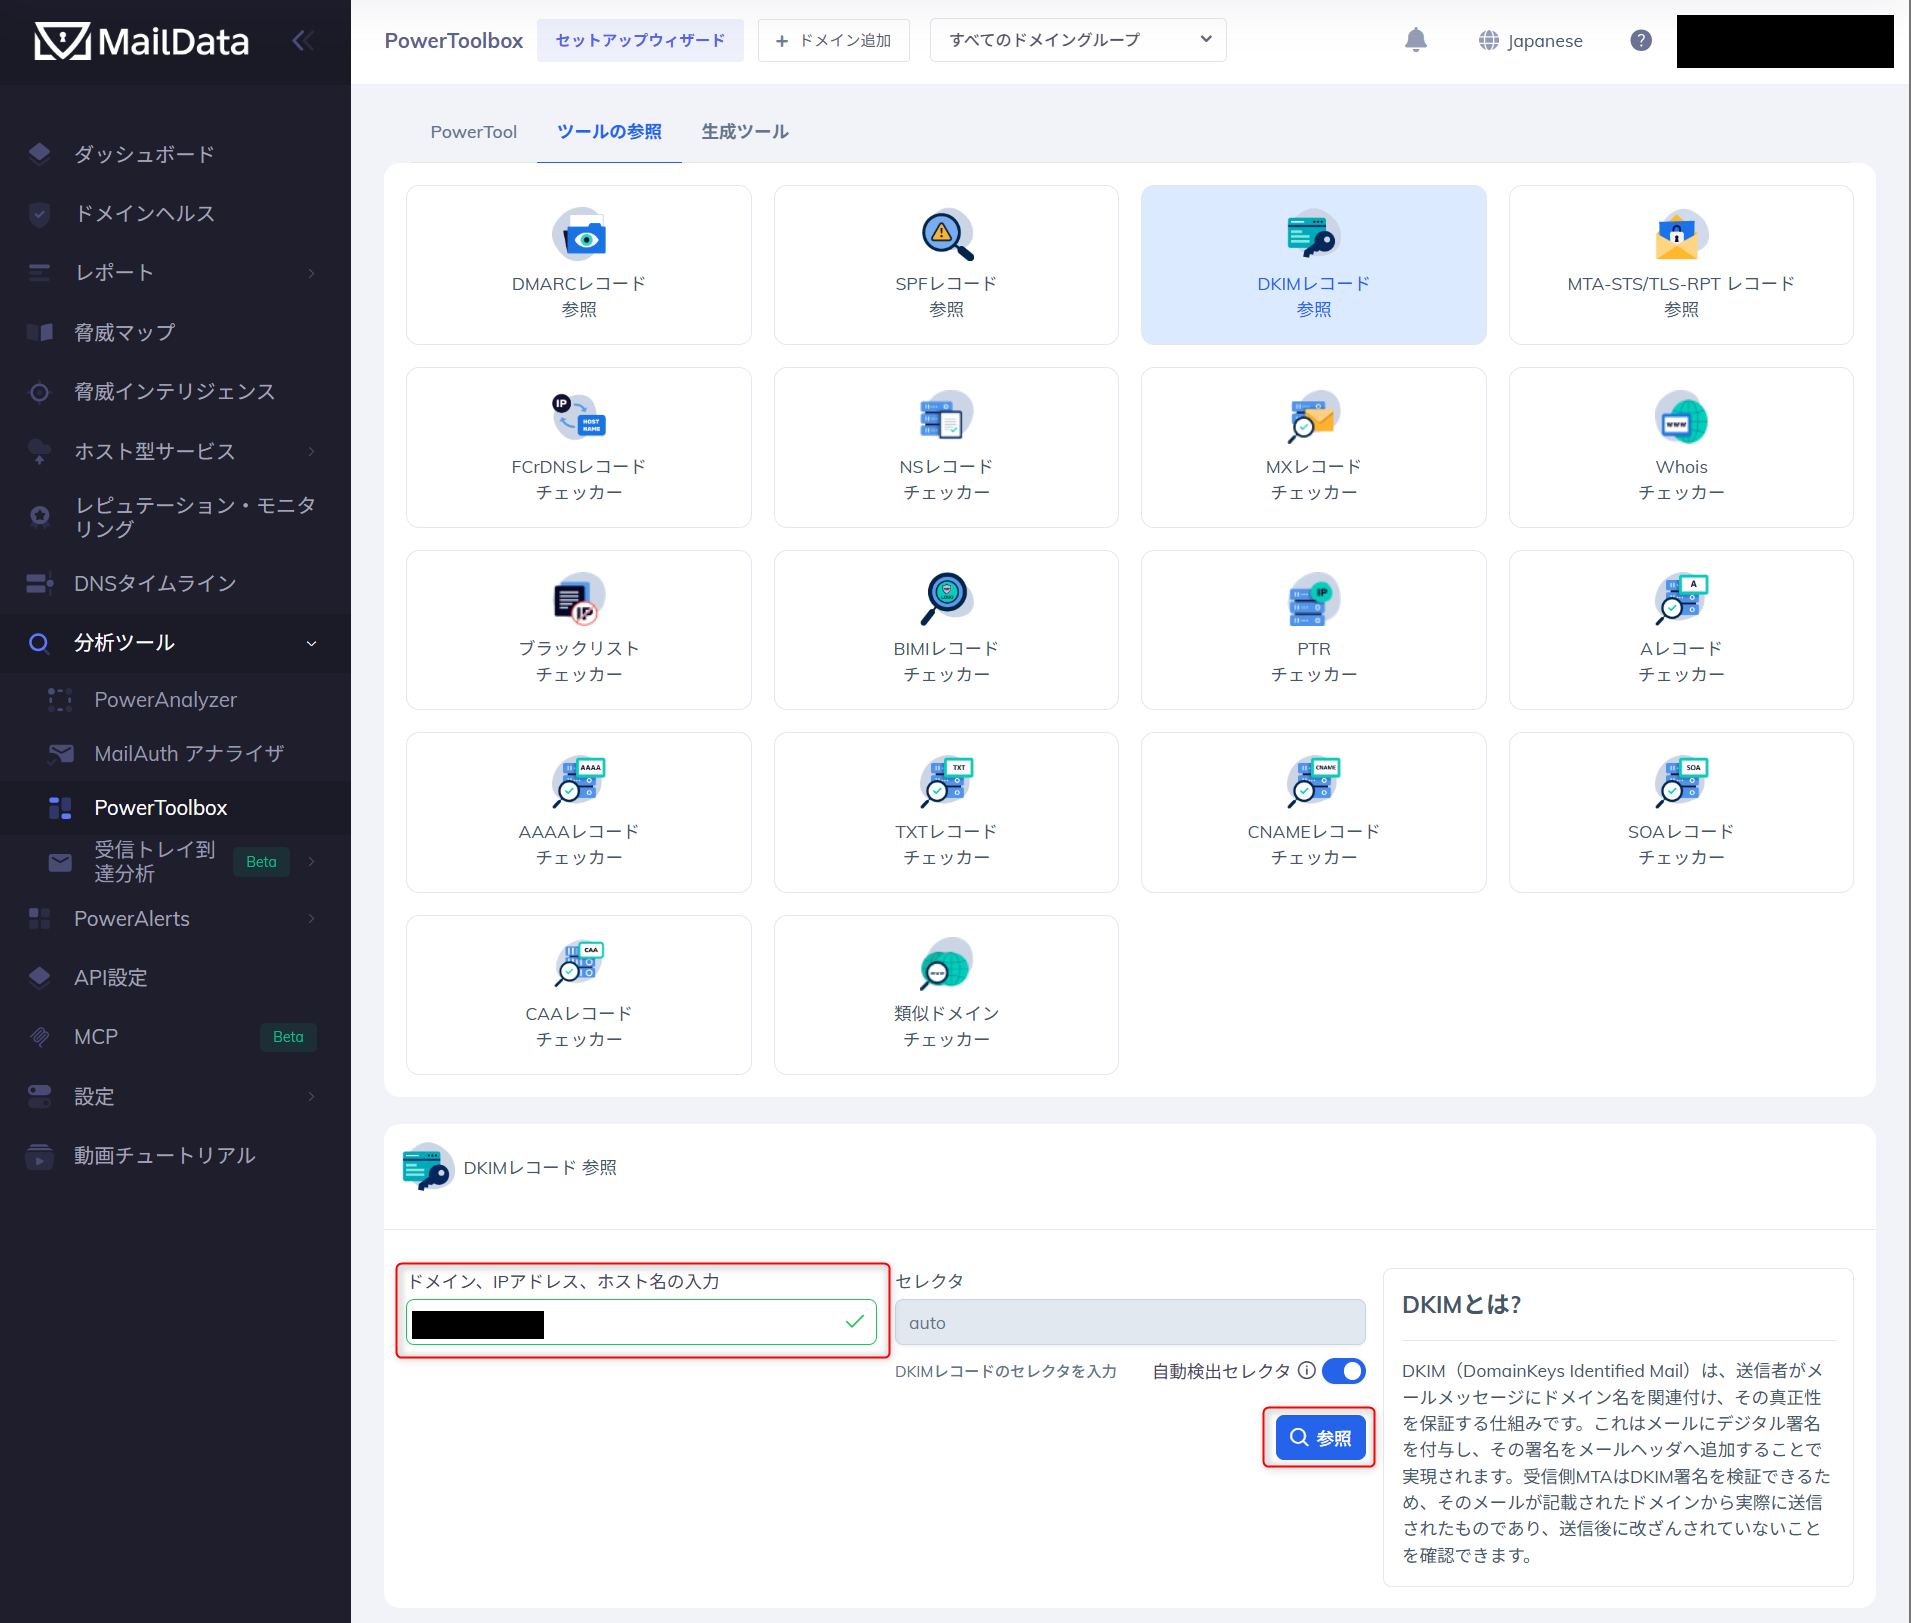Switch to the PowerTool tab
The width and height of the screenshot is (1911, 1623).
point(473,131)
